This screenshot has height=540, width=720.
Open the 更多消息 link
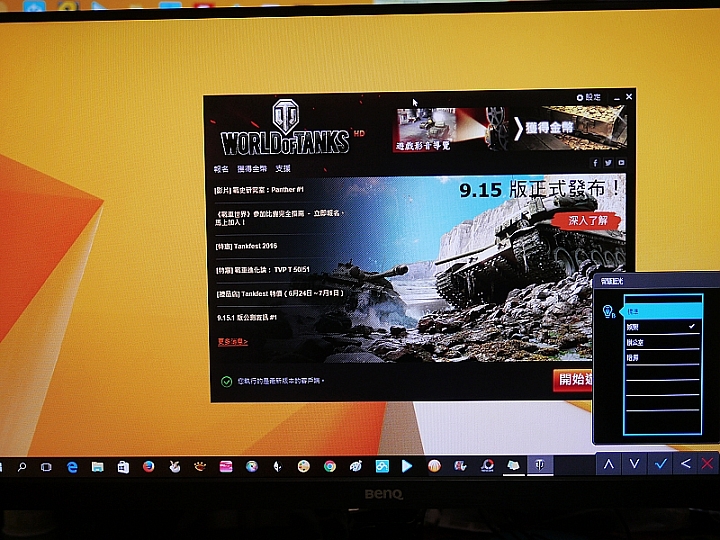tap(233, 342)
